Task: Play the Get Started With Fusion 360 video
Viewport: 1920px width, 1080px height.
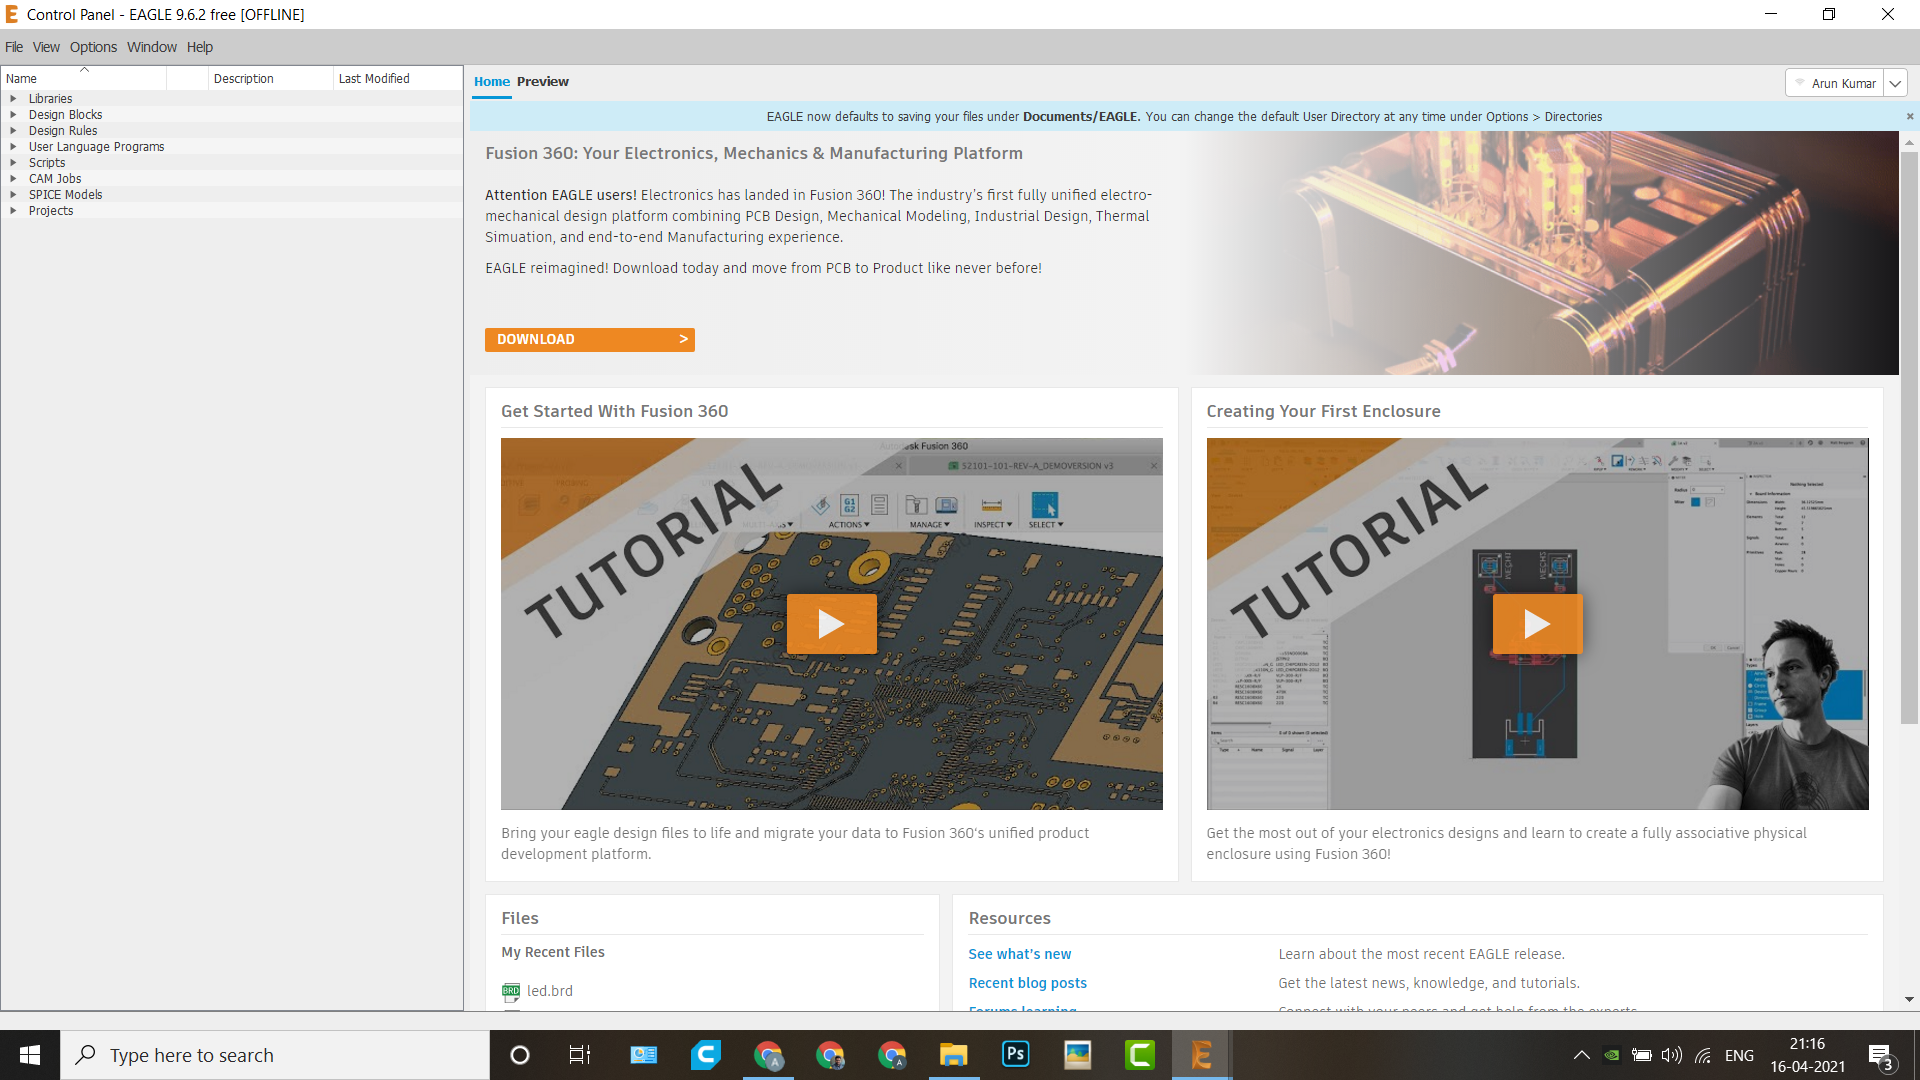Action: [x=832, y=624]
